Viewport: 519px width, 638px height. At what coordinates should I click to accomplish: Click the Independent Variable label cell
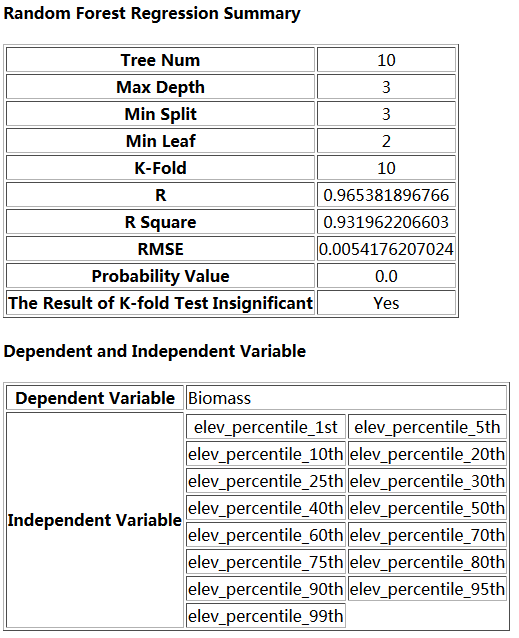point(95,520)
